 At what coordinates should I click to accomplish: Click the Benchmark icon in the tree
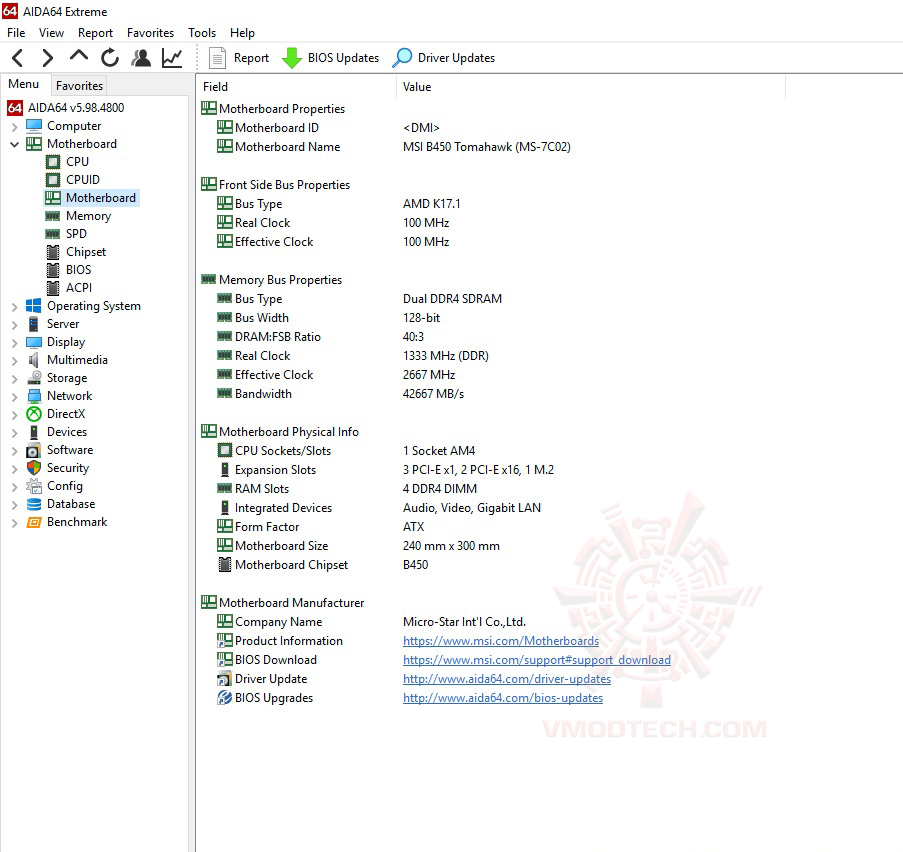34,522
